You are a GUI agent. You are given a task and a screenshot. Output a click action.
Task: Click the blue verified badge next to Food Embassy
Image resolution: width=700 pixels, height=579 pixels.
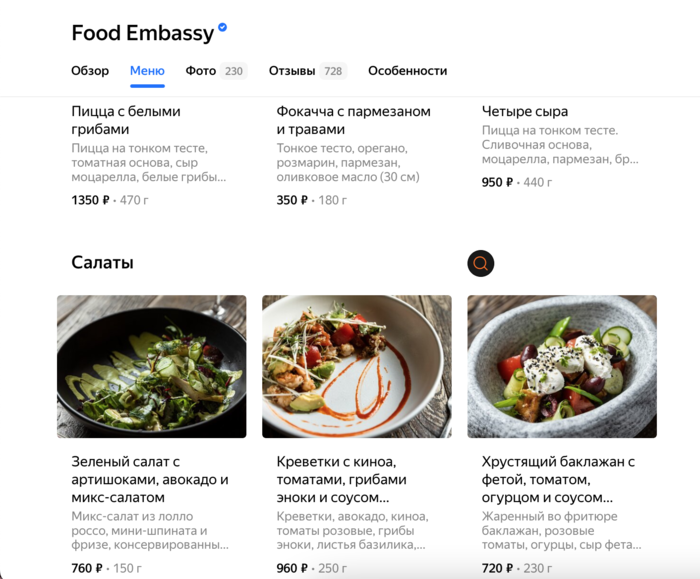222,27
